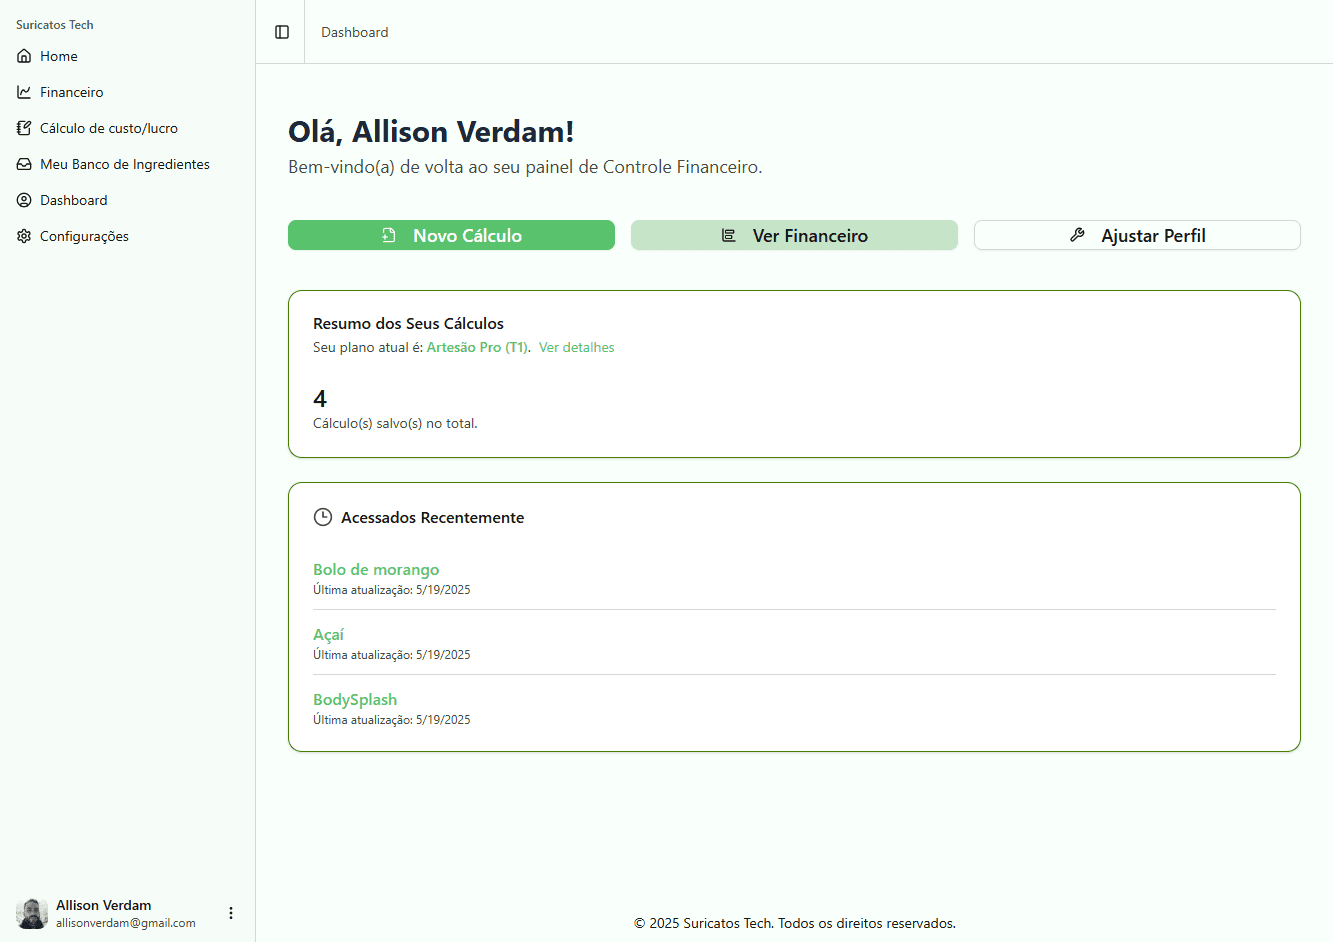Screen dimensions: 1333x942
Task: Click the clock icon beside Acessados Recentemente
Action: (x=323, y=517)
